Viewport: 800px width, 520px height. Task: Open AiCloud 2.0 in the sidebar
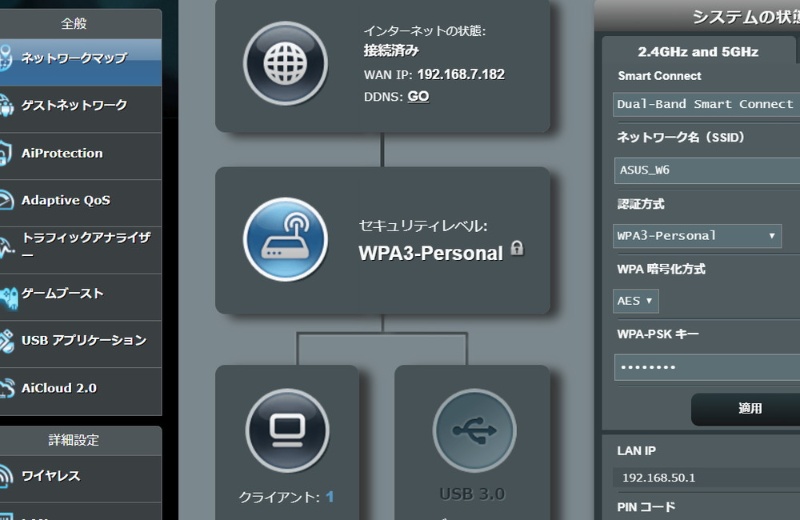[80, 388]
